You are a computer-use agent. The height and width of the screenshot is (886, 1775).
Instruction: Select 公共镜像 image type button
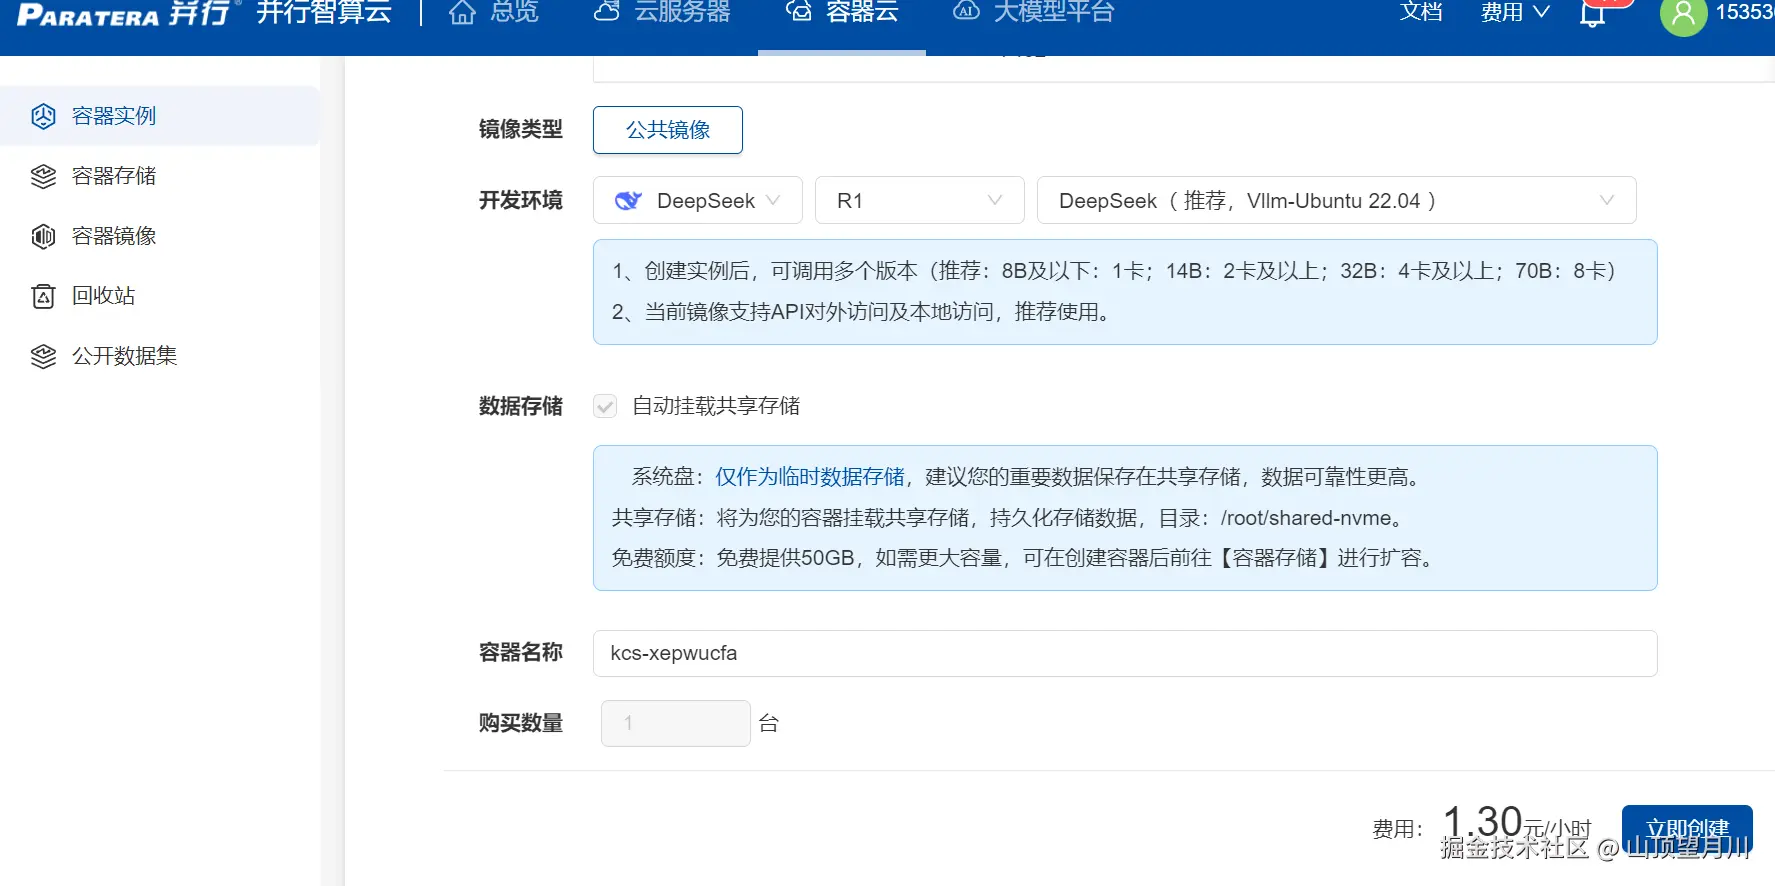[x=668, y=130]
